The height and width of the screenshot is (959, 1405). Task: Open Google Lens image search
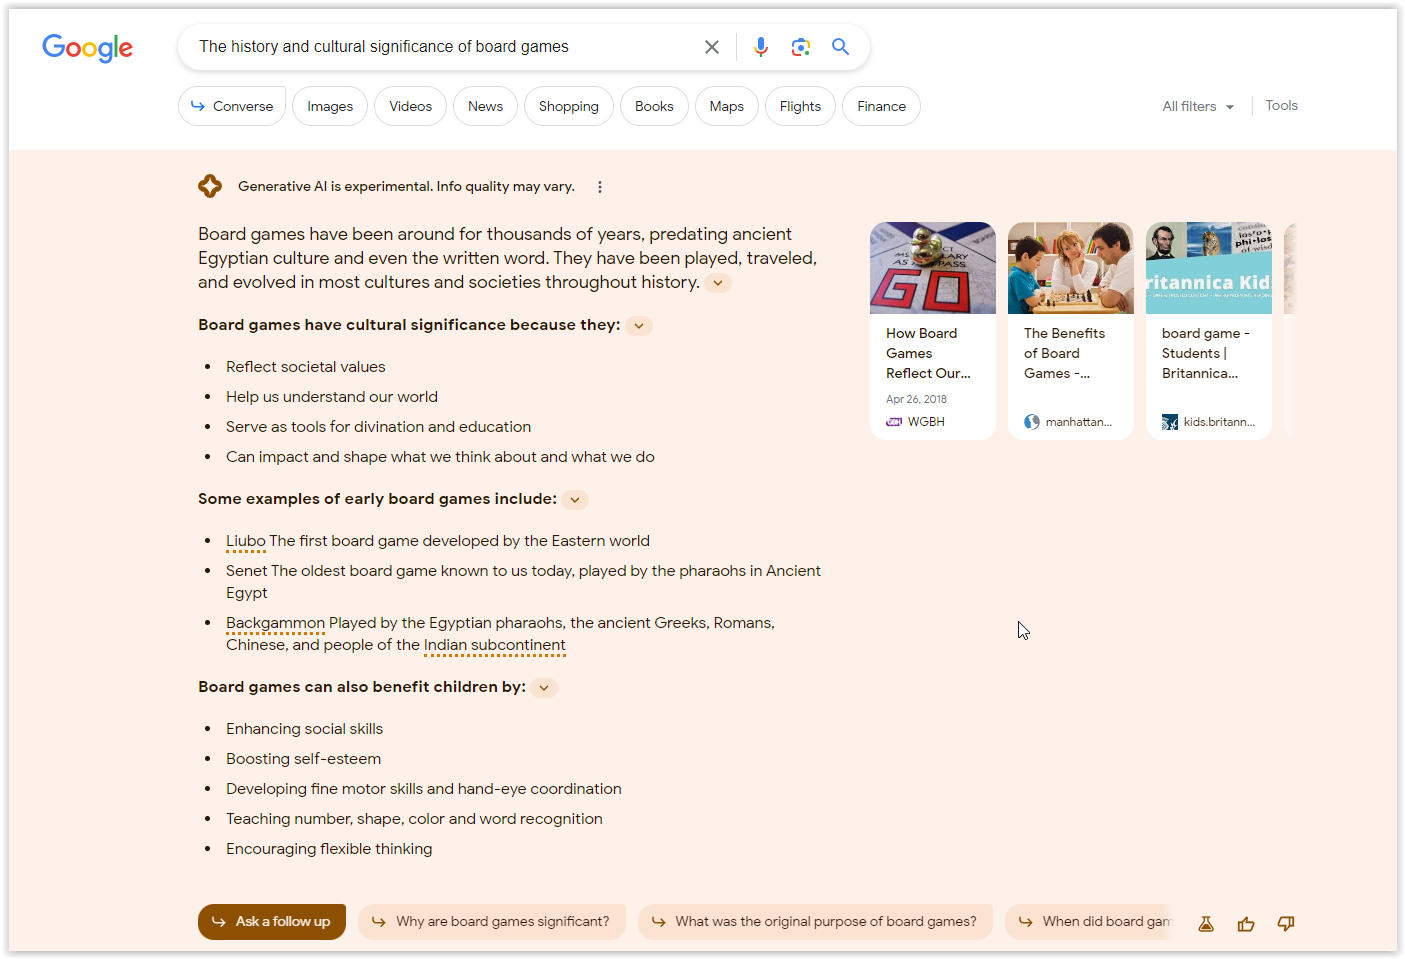pyautogui.click(x=801, y=46)
